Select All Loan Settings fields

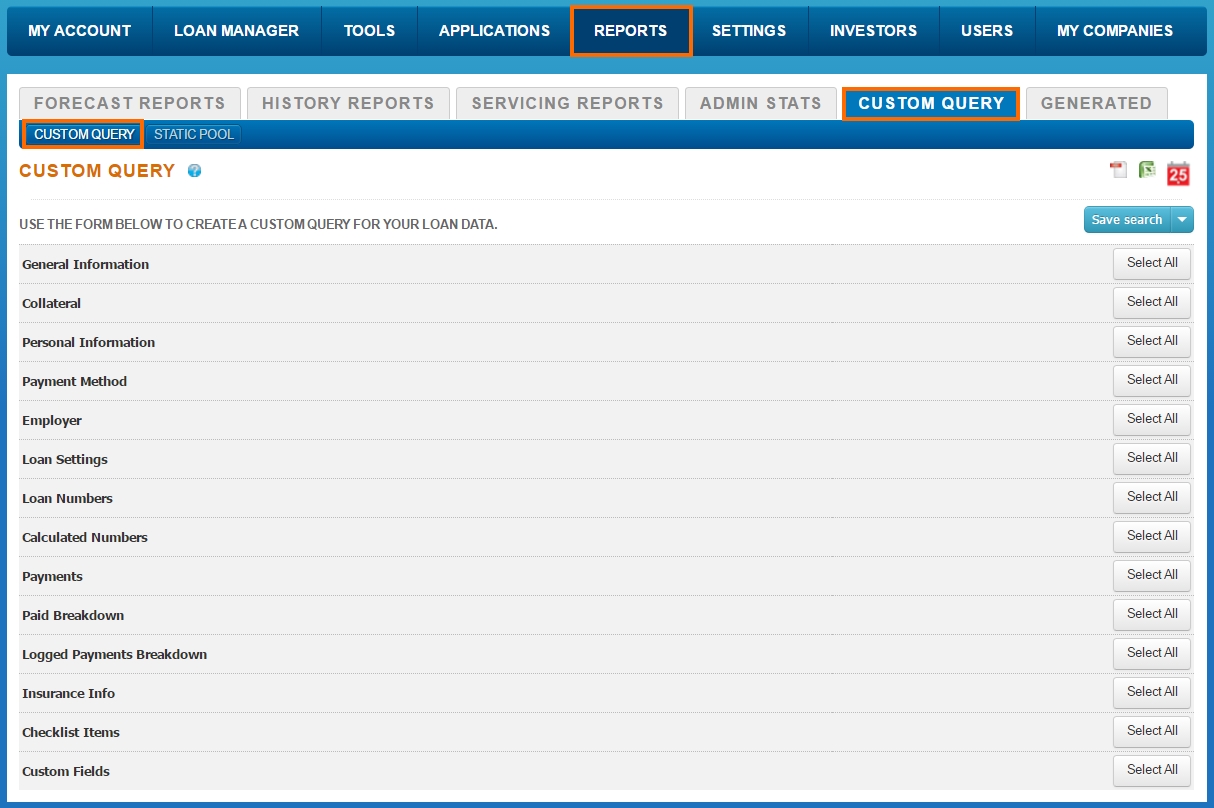1152,458
